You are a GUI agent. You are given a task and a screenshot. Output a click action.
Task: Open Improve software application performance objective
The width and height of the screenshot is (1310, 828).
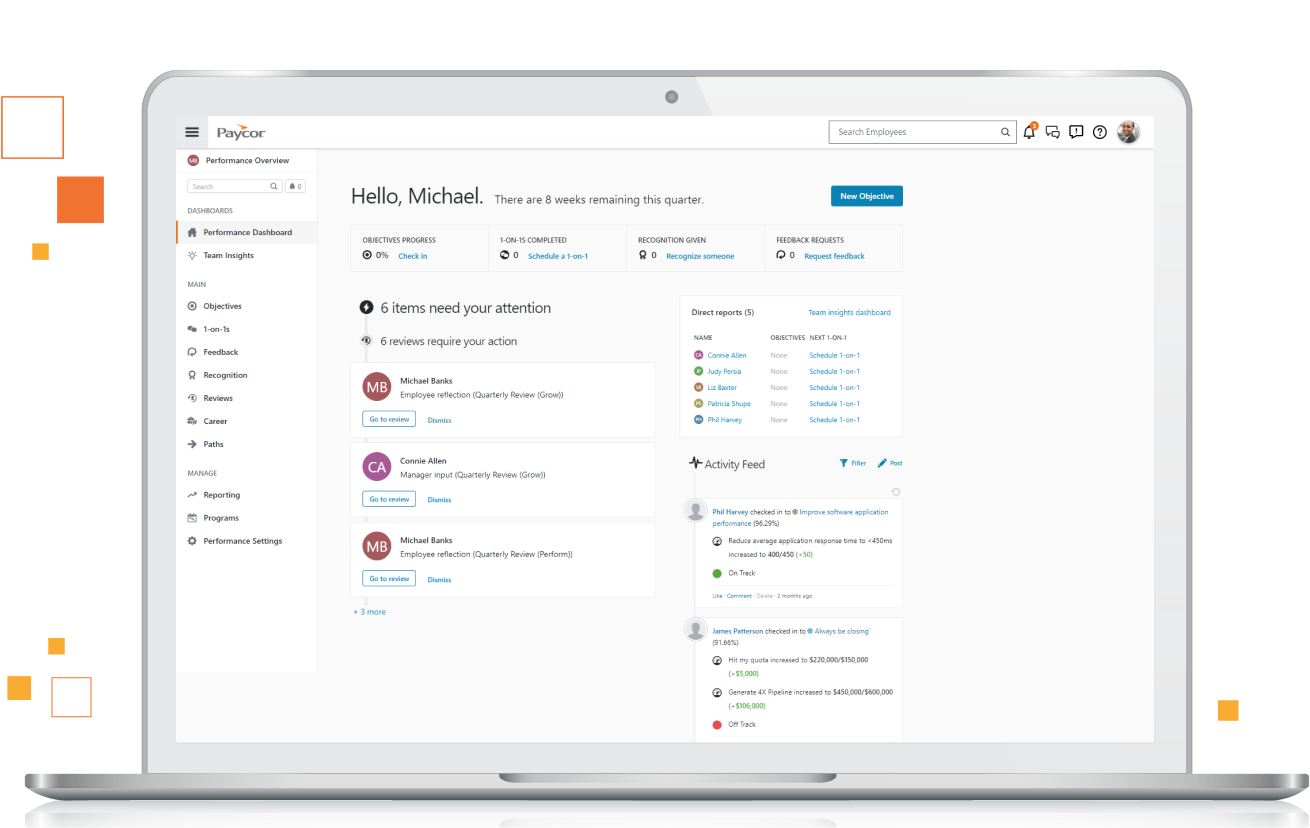(800, 517)
